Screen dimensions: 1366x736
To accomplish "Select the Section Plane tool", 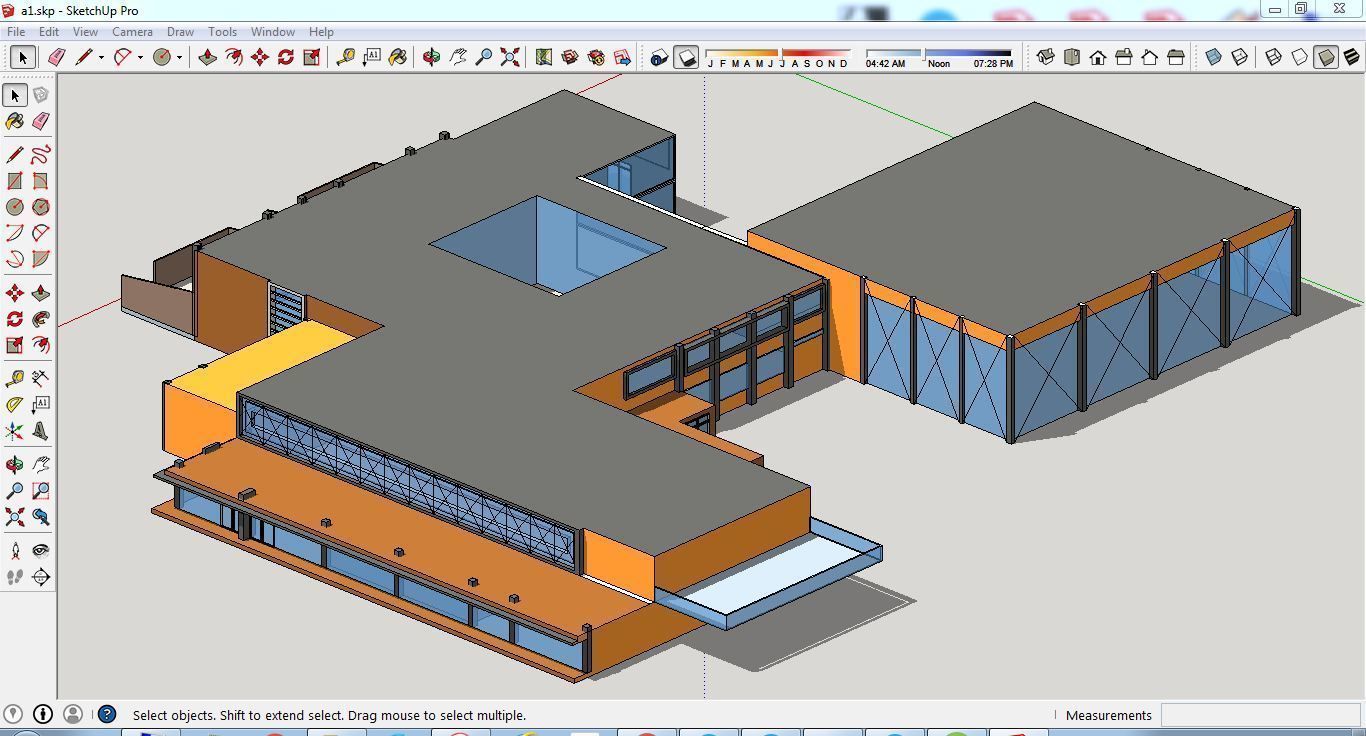I will click(x=41, y=577).
